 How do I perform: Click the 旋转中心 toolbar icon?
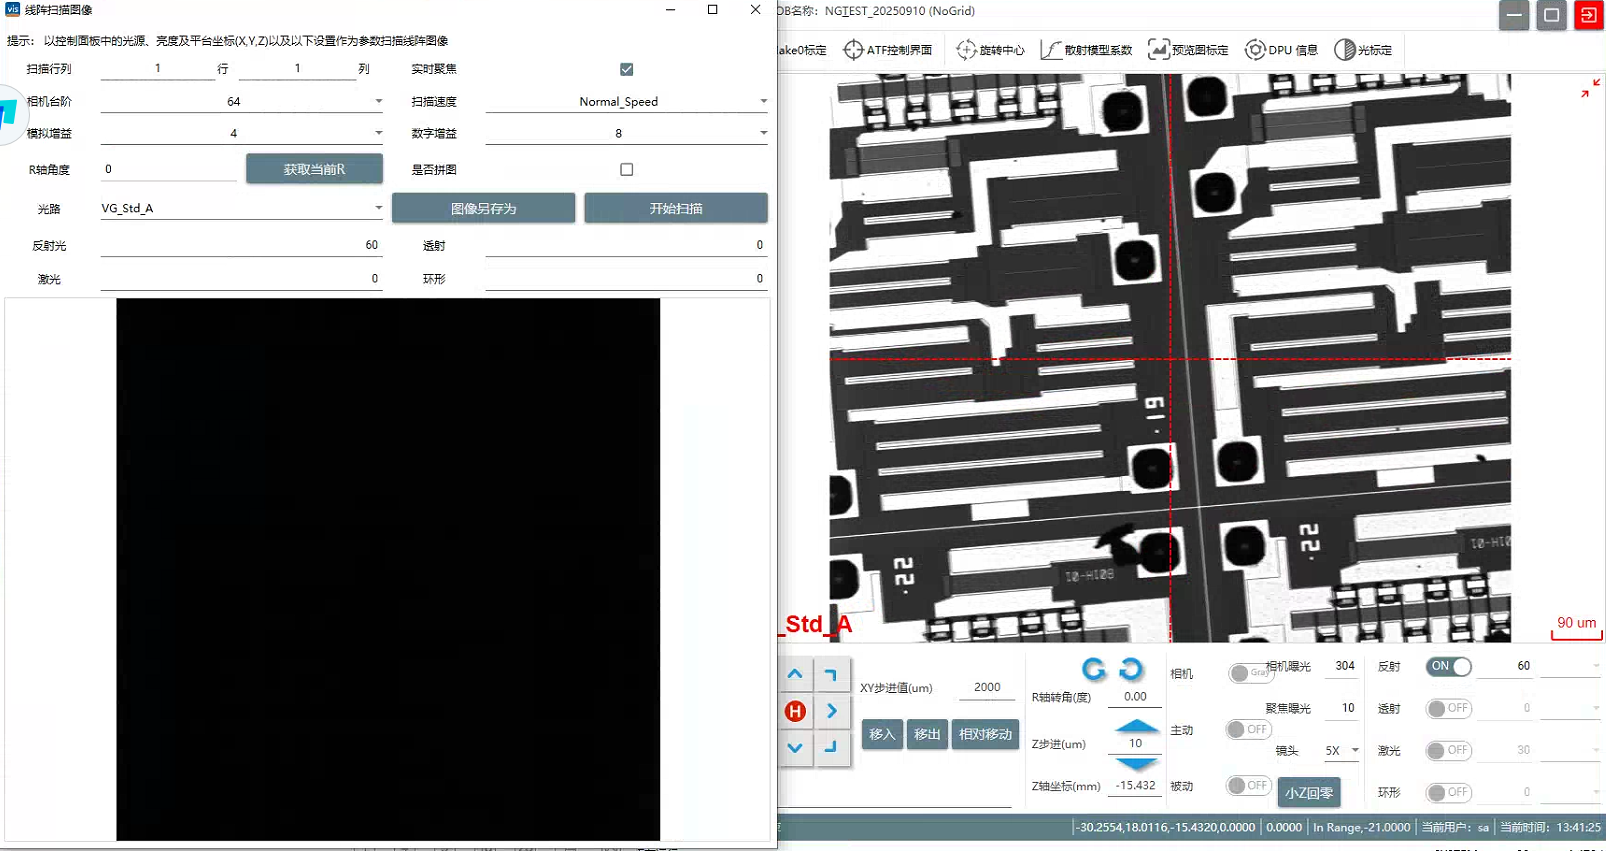pos(990,50)
